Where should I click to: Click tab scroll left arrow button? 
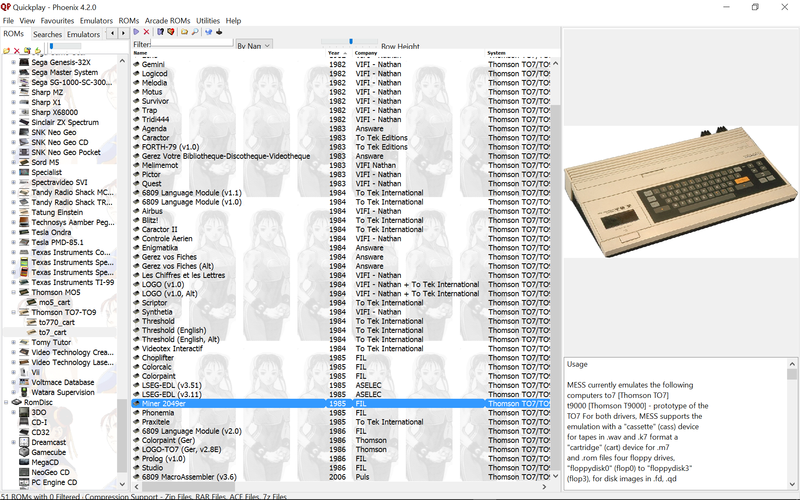(113, 34)
